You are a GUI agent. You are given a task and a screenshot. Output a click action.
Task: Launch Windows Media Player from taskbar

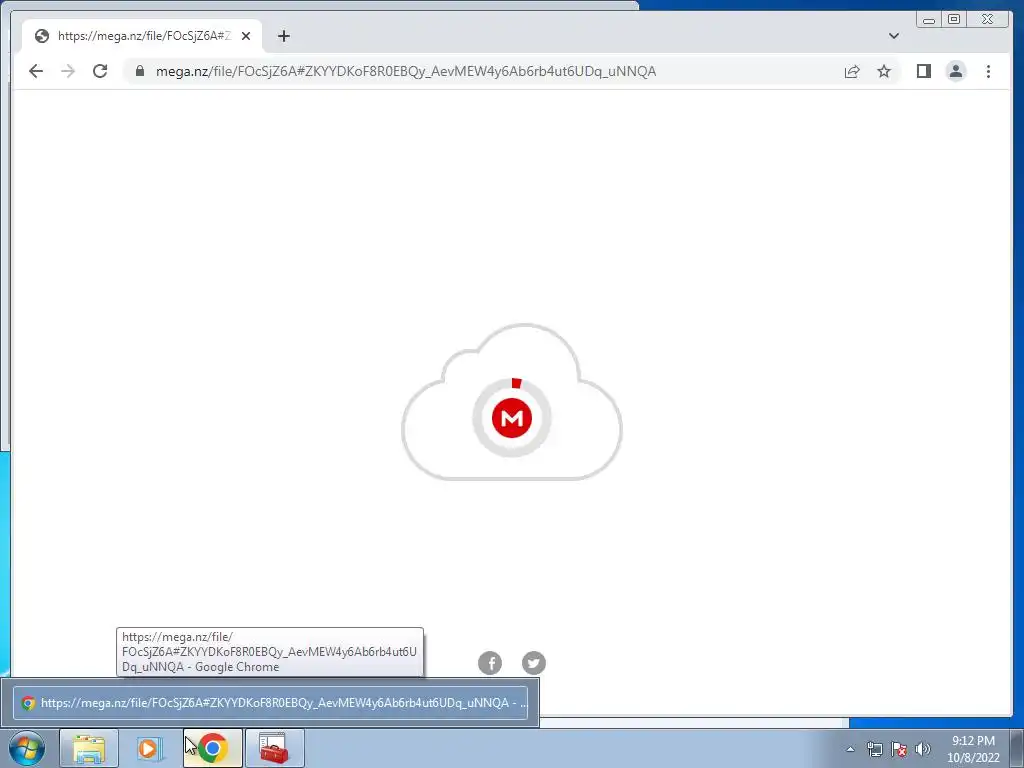[150, 748]
